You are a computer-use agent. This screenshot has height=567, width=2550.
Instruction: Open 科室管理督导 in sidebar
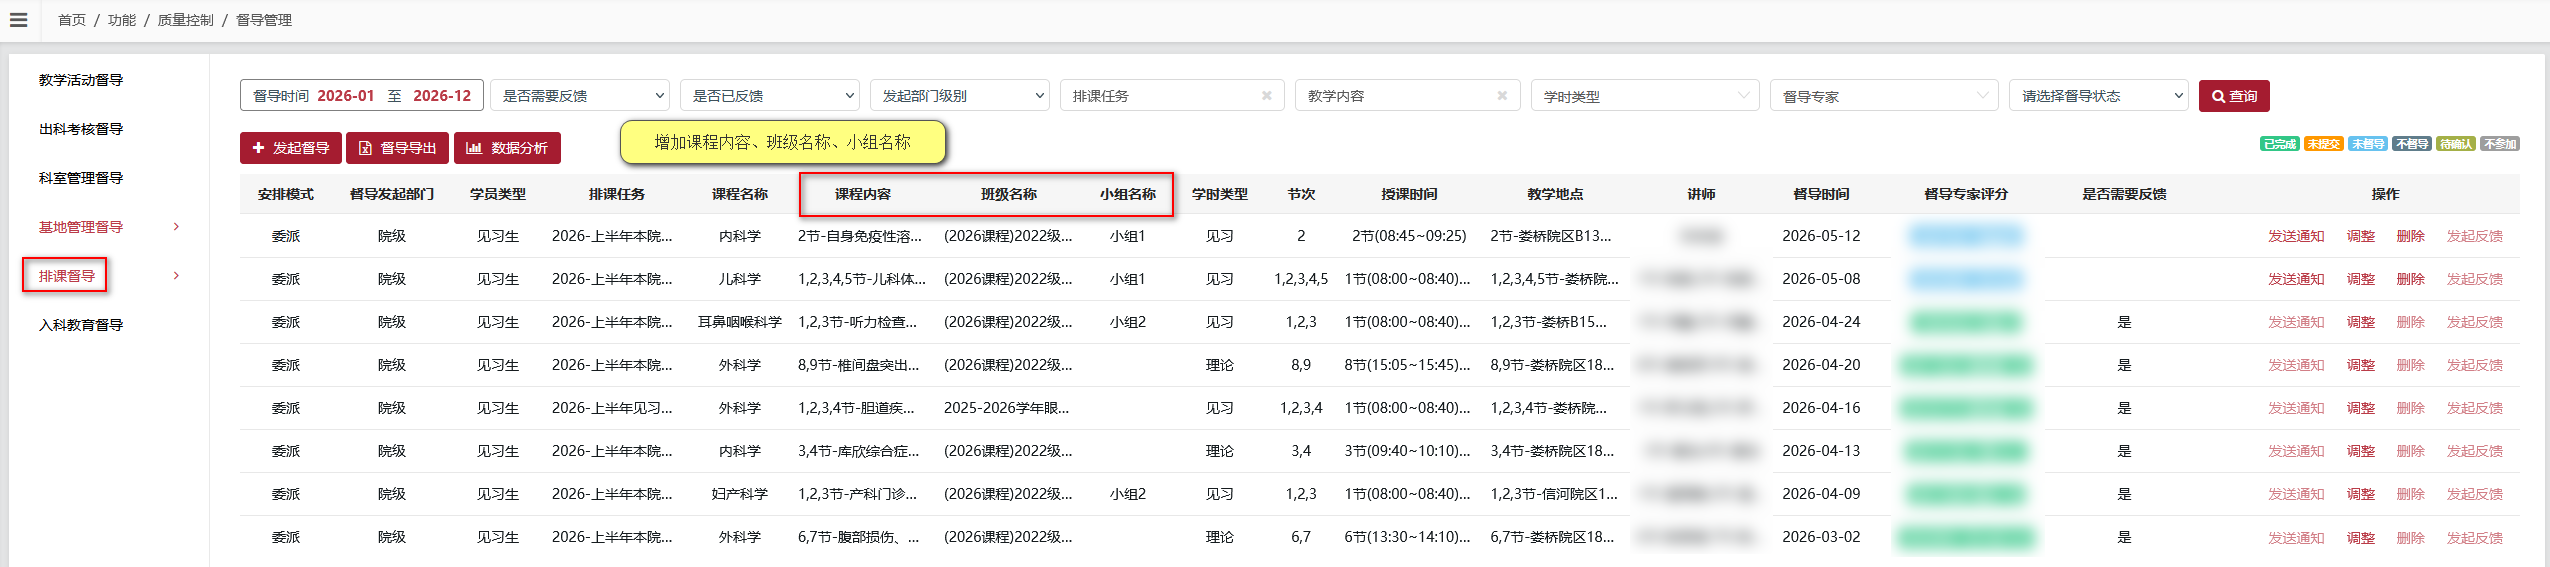[81, 178]
